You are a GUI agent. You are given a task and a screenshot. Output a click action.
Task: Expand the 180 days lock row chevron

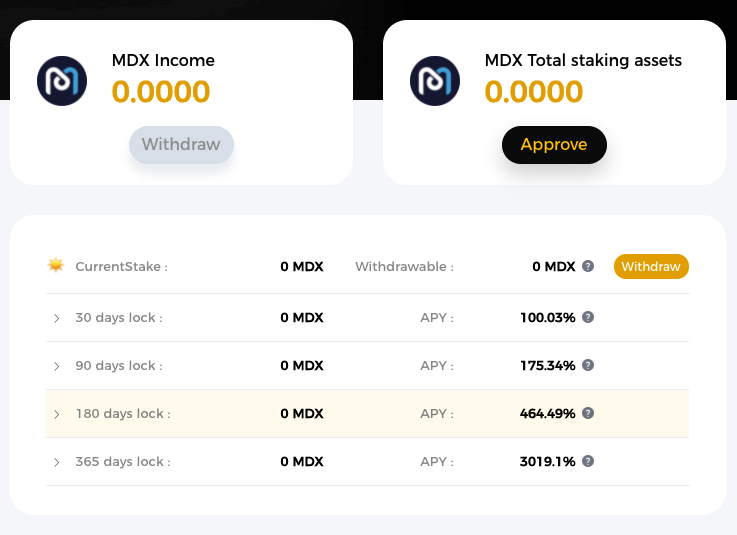[x=56, y=414]
